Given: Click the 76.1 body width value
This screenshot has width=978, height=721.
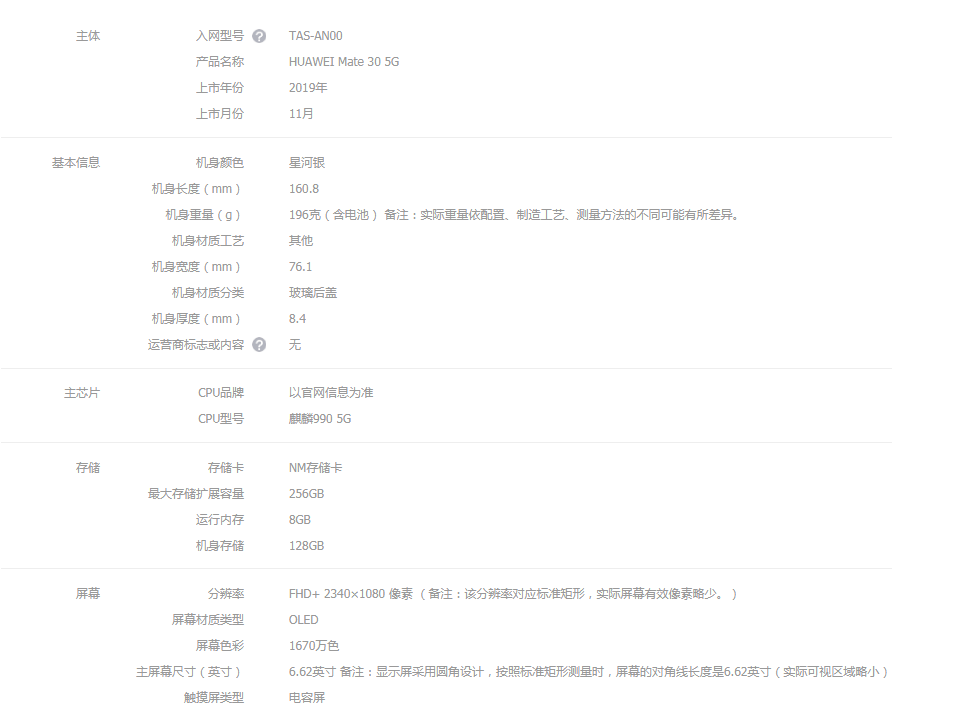Looking at the screenshot, I should (x=300, y=267).
